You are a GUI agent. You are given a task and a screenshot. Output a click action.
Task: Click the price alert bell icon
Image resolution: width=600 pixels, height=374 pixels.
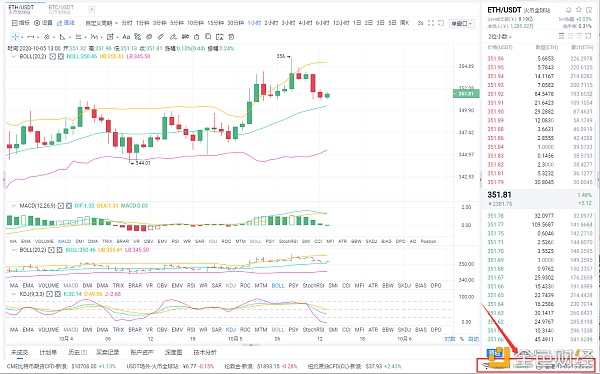(569, 10)
